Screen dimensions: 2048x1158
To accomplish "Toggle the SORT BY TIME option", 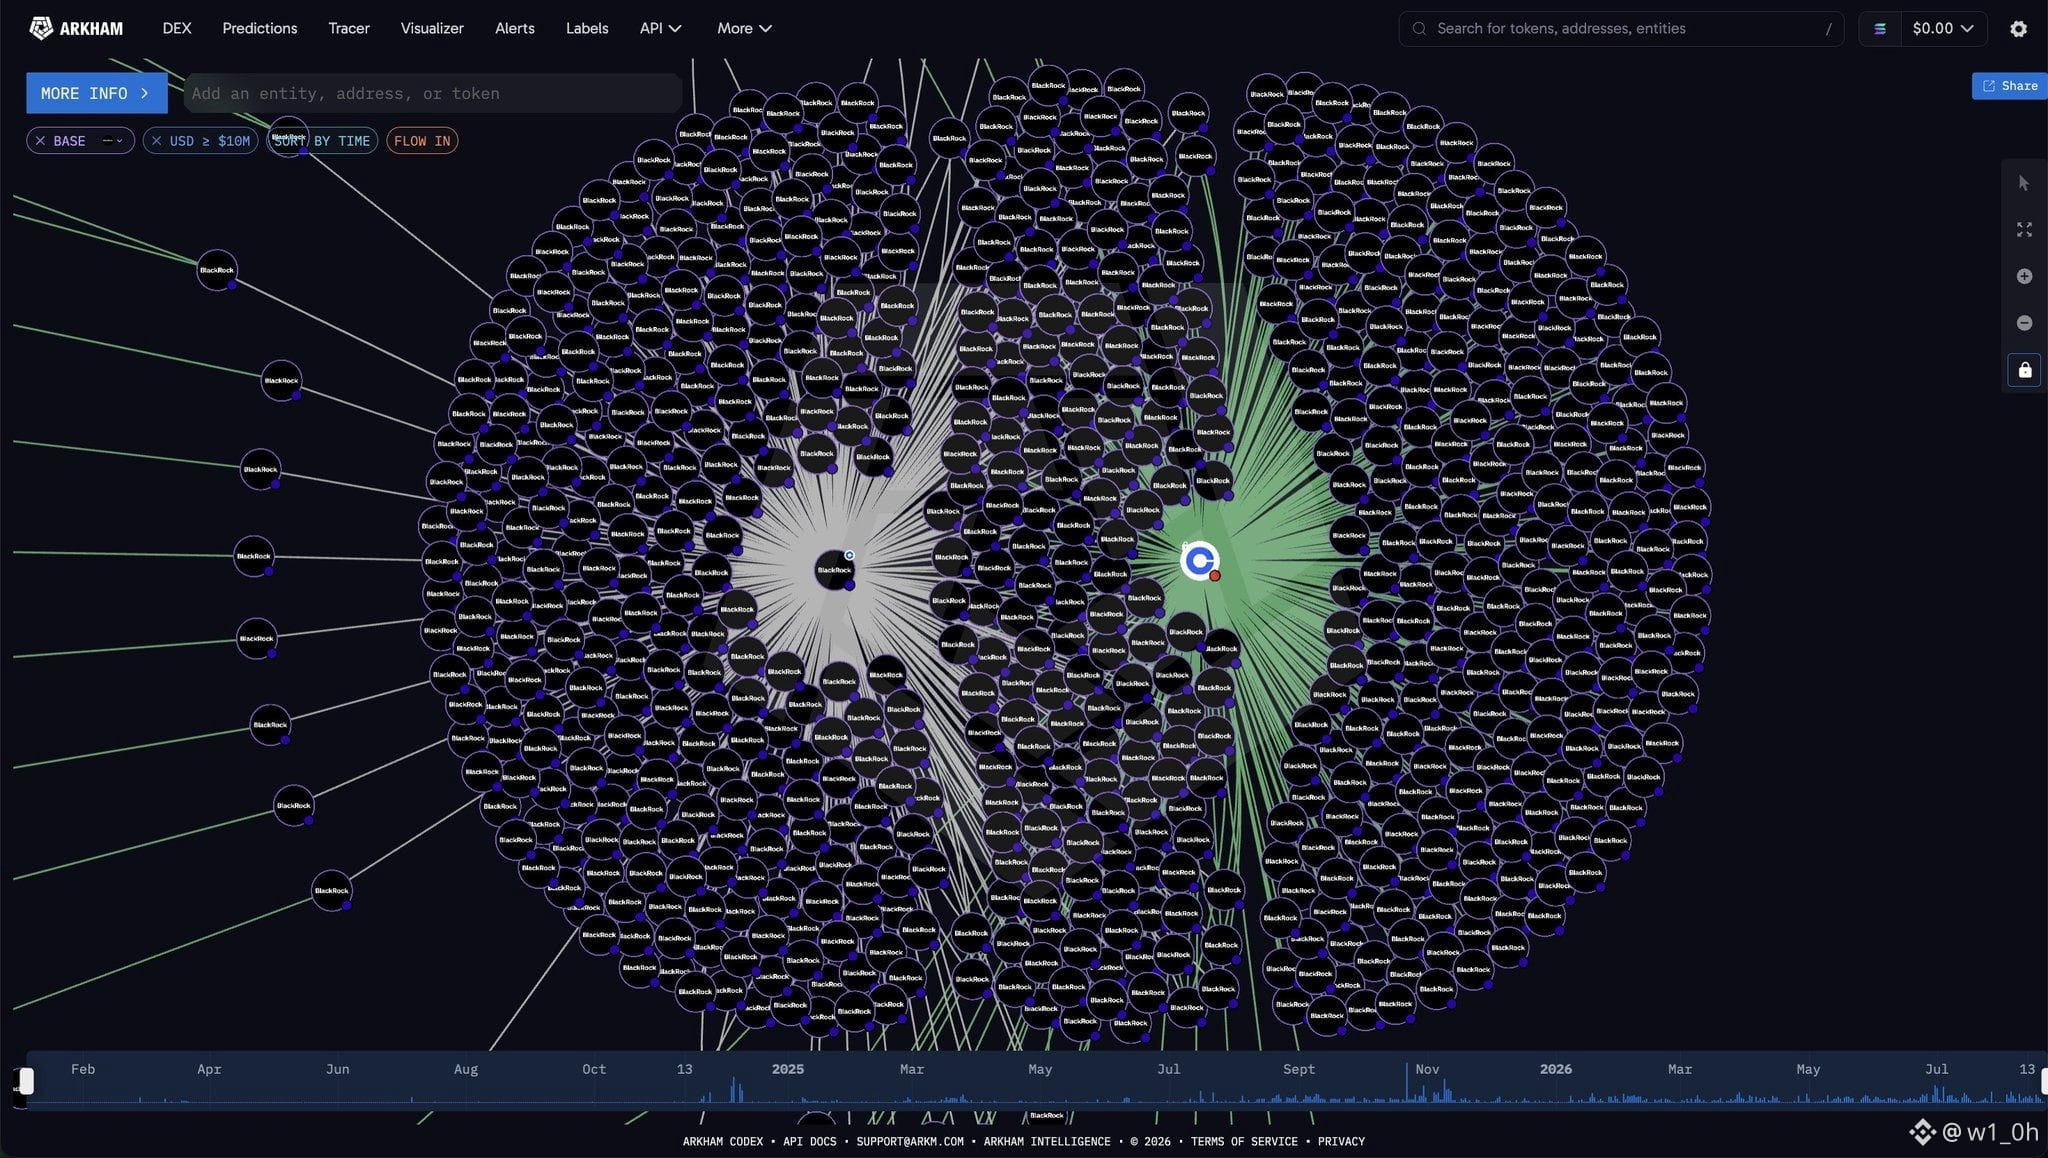I will pos(321,141).
